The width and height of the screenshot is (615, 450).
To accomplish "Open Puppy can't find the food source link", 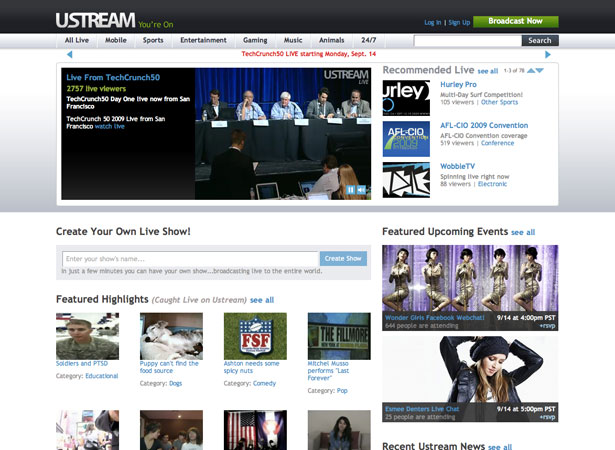I will (x=169, y=367).
